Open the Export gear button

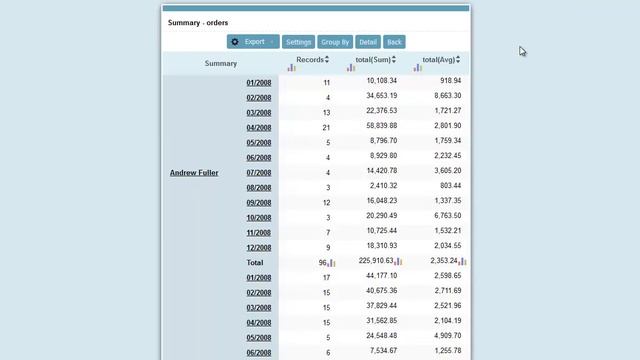(253, 42)
